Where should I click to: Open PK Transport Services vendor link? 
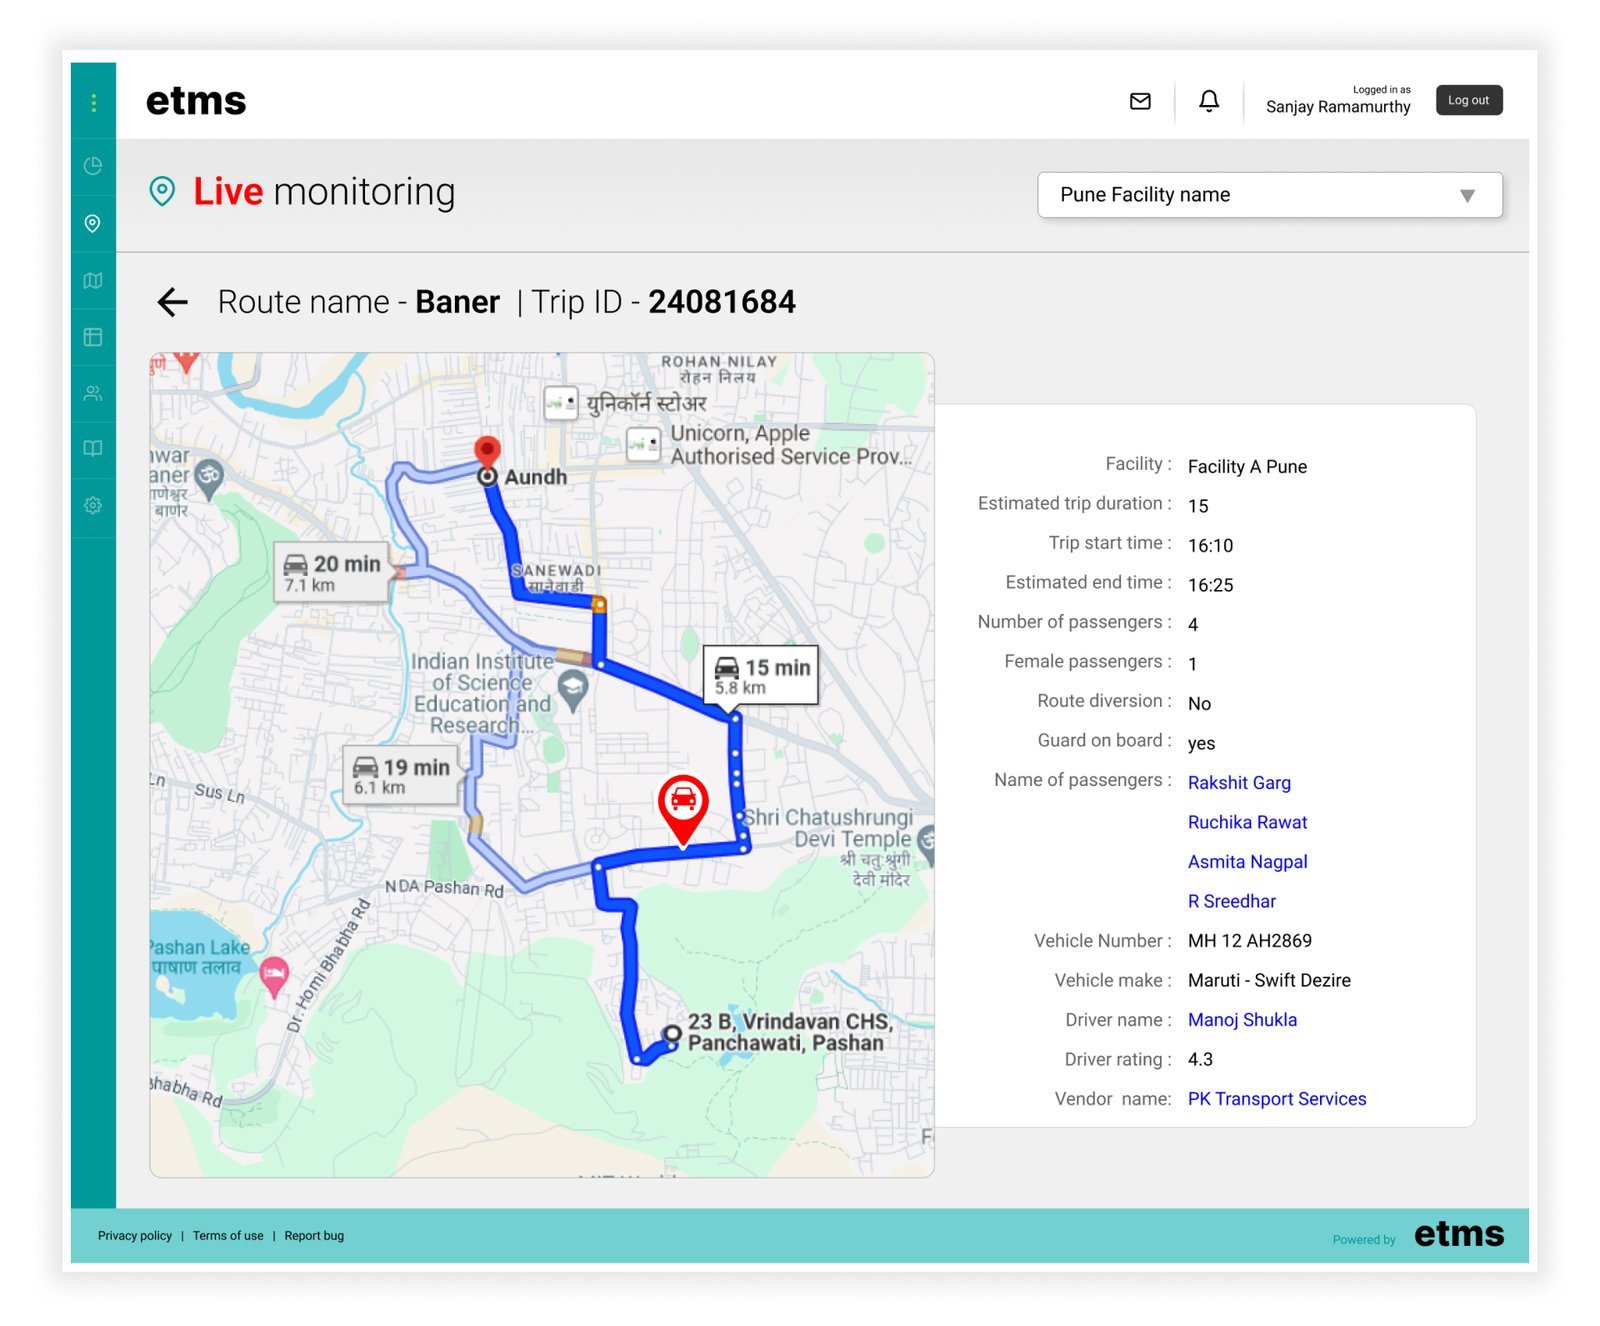tap(1276, 1099)
